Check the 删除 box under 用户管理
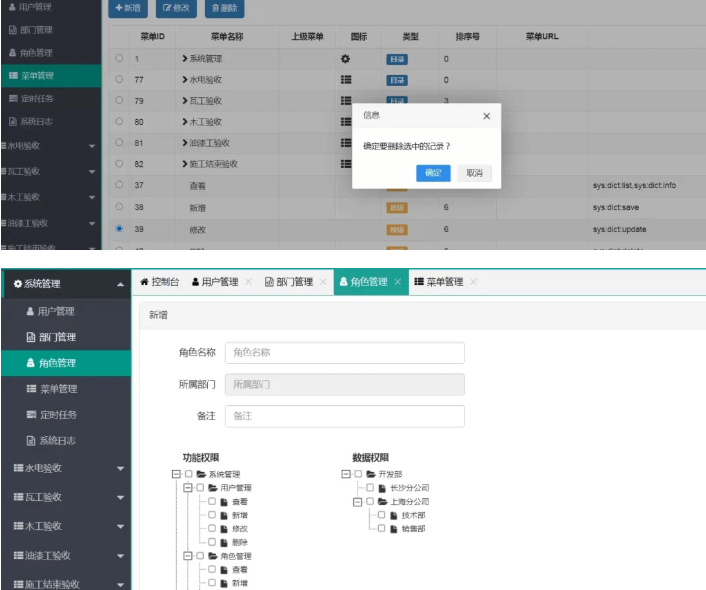 212,542
